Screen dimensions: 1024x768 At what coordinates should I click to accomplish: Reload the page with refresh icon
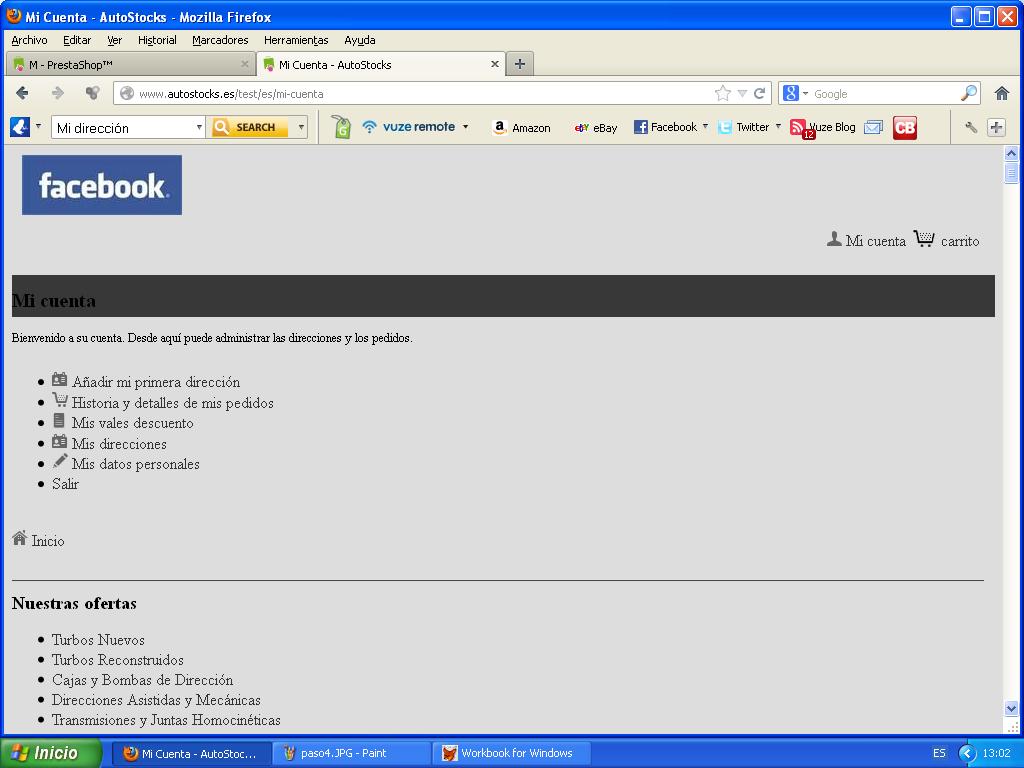tap(760, 93)
